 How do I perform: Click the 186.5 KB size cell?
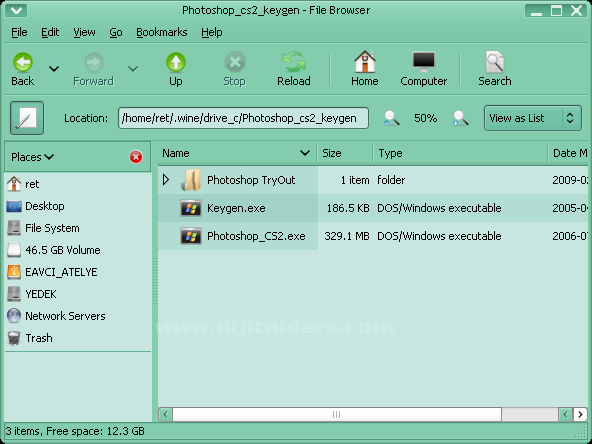click(x=348, y=208)
